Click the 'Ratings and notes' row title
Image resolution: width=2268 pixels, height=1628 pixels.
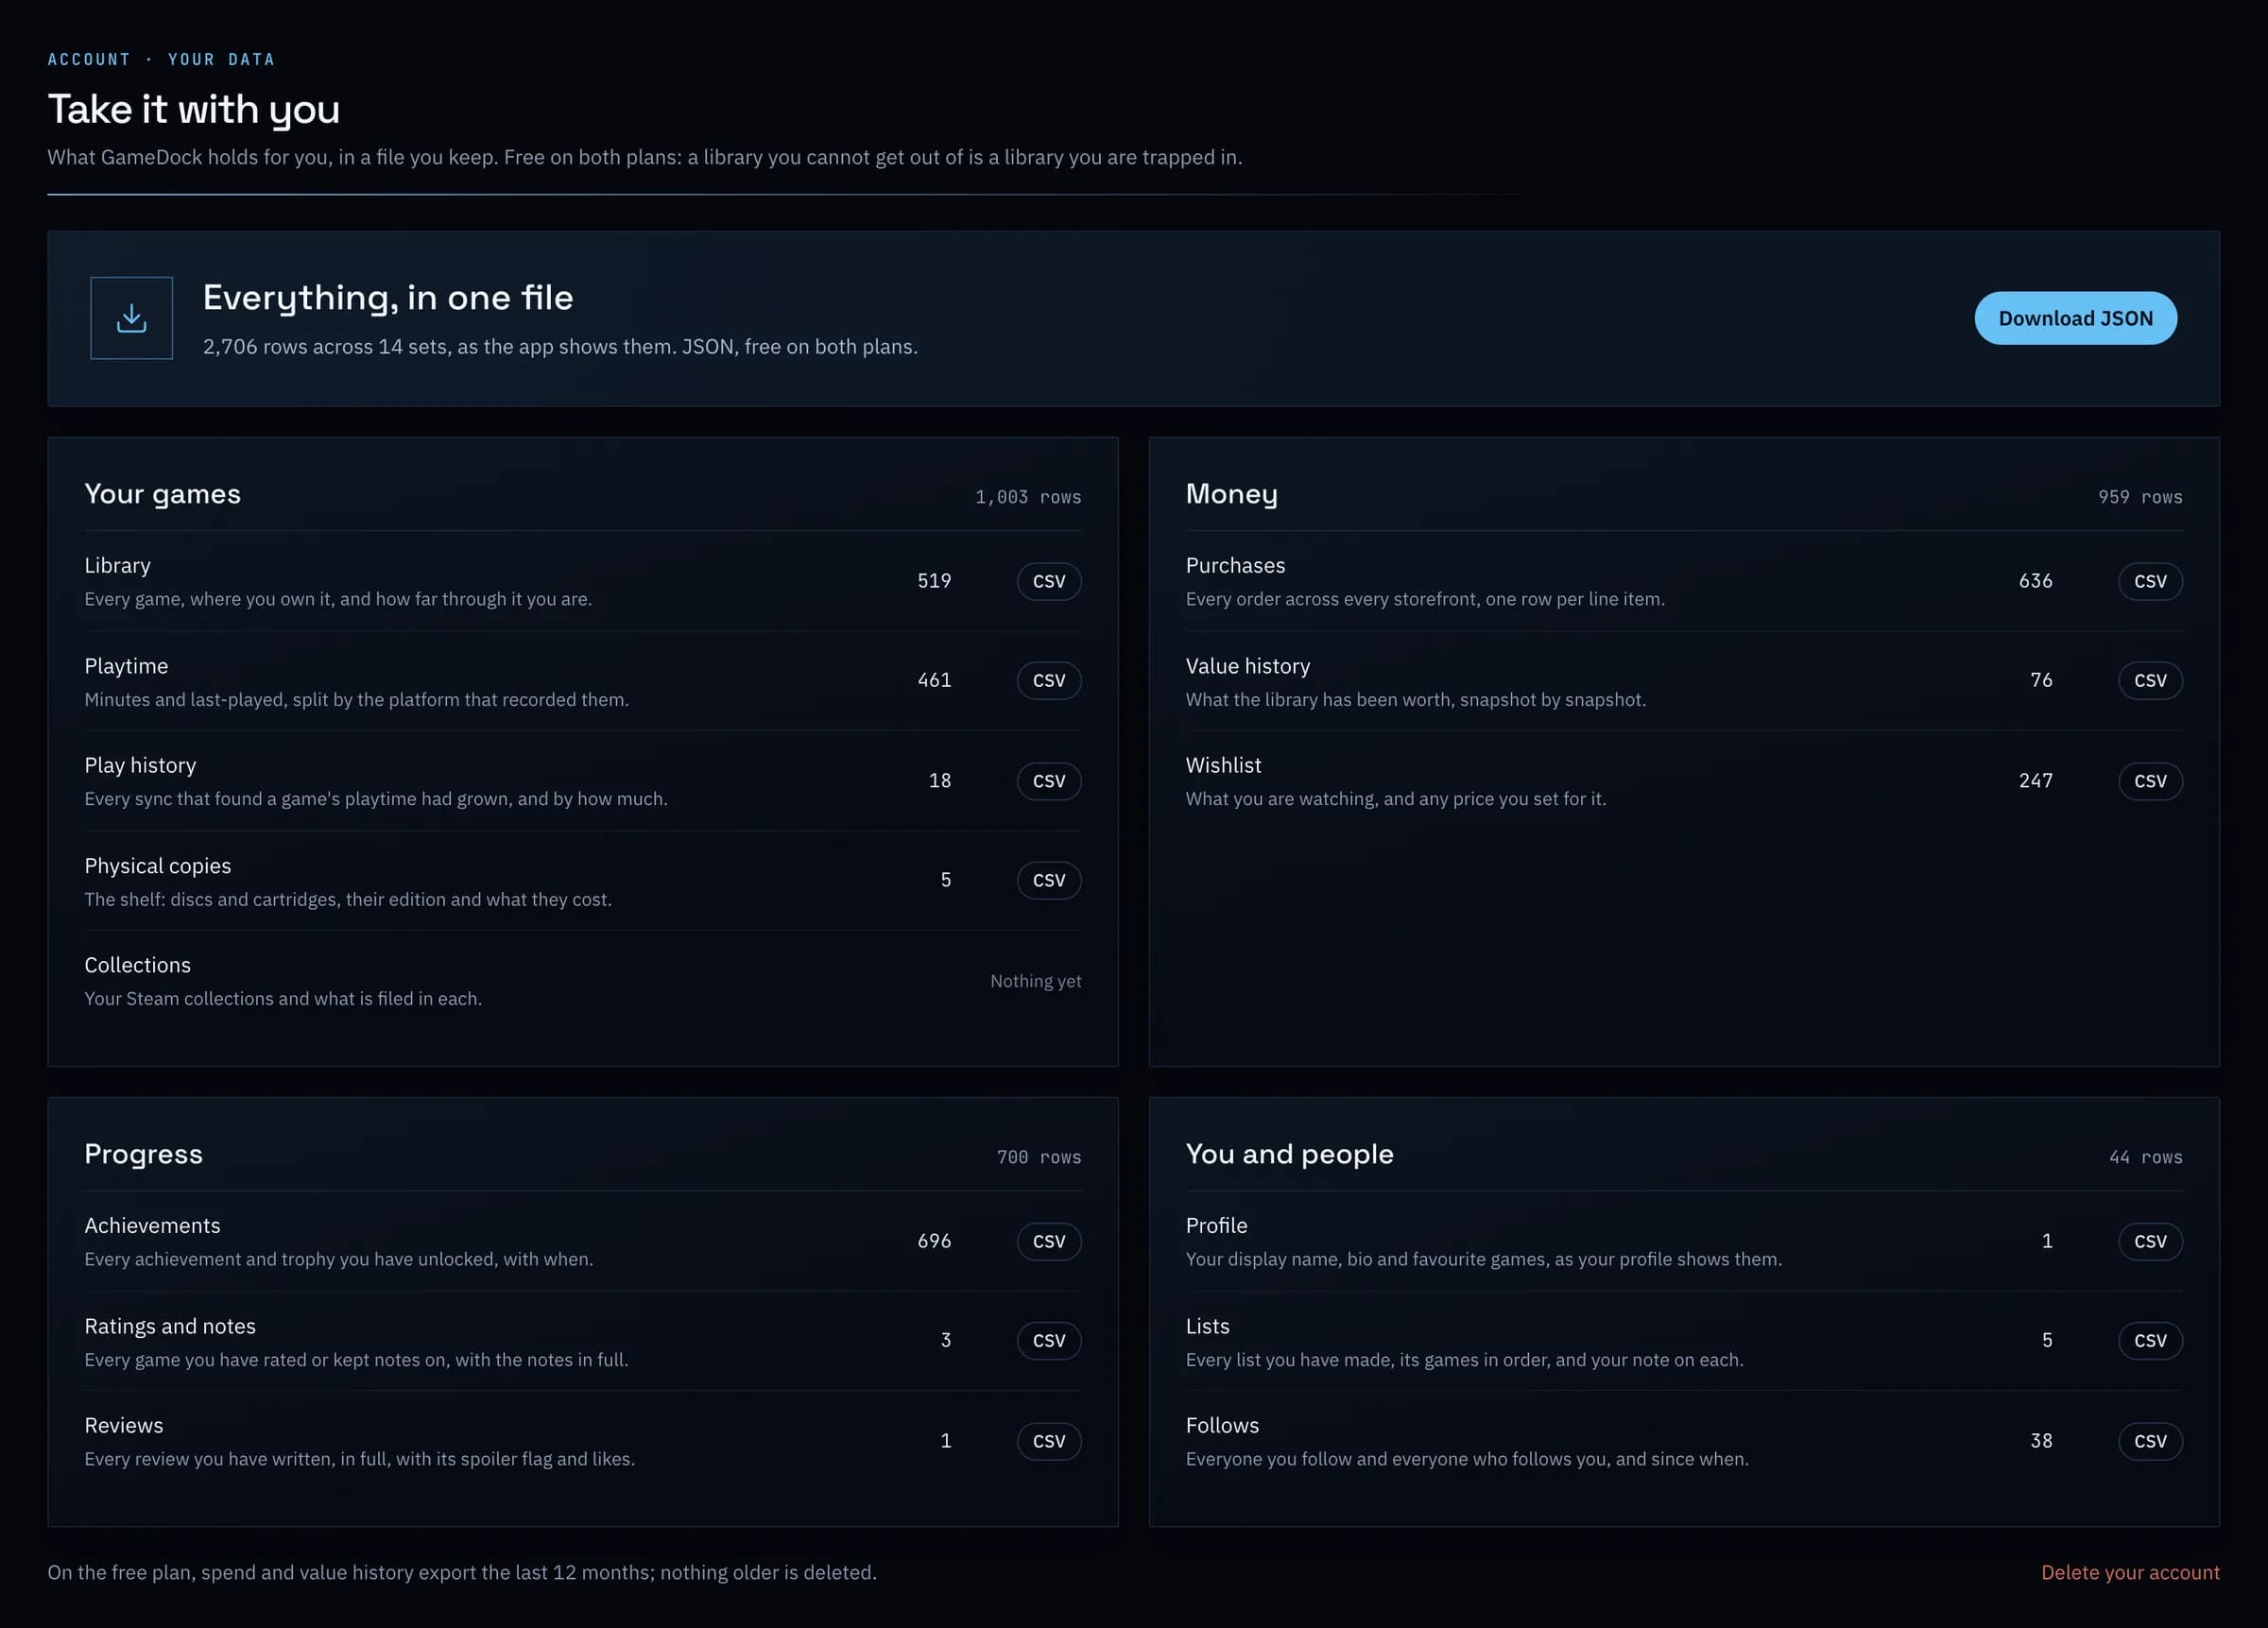point(170,1326)
